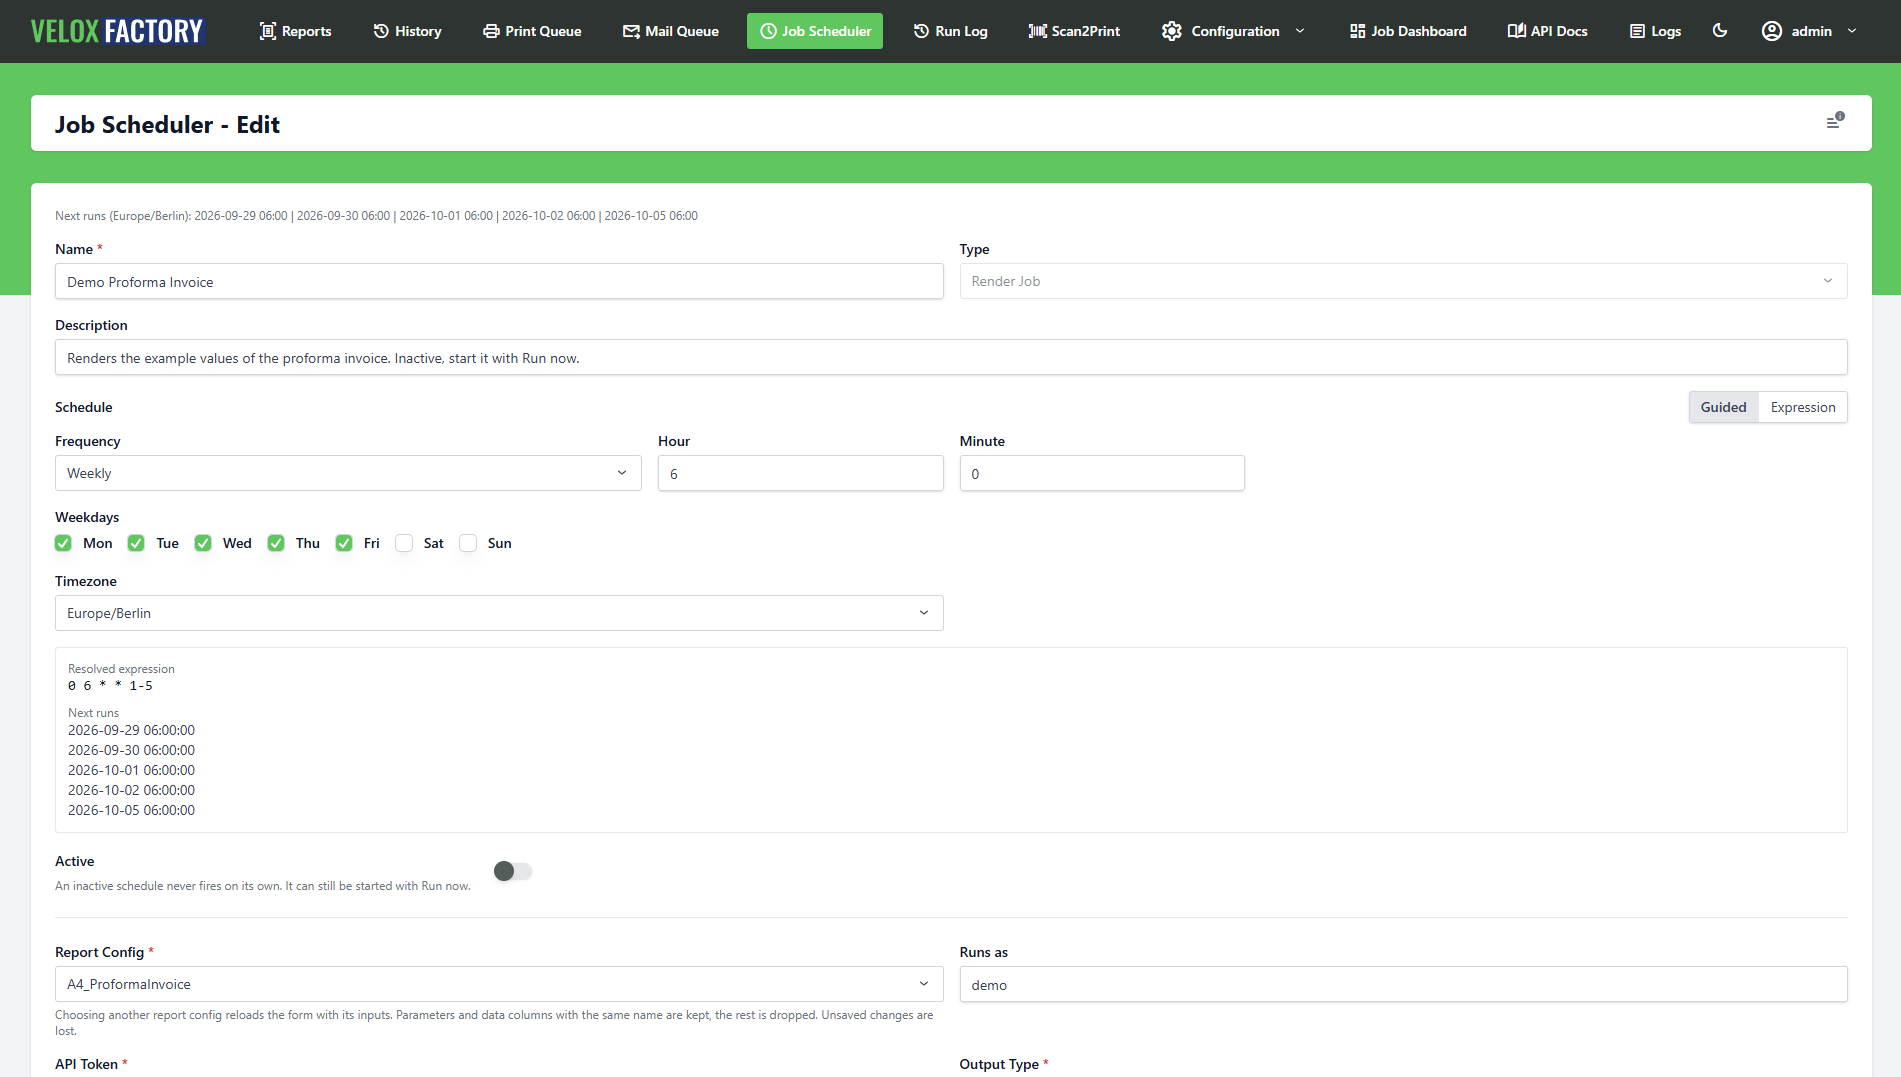Uncheck the Mon weekday checkbox
The height and width of the screenshot is (1077, 1901).
(x=63, y=543)
